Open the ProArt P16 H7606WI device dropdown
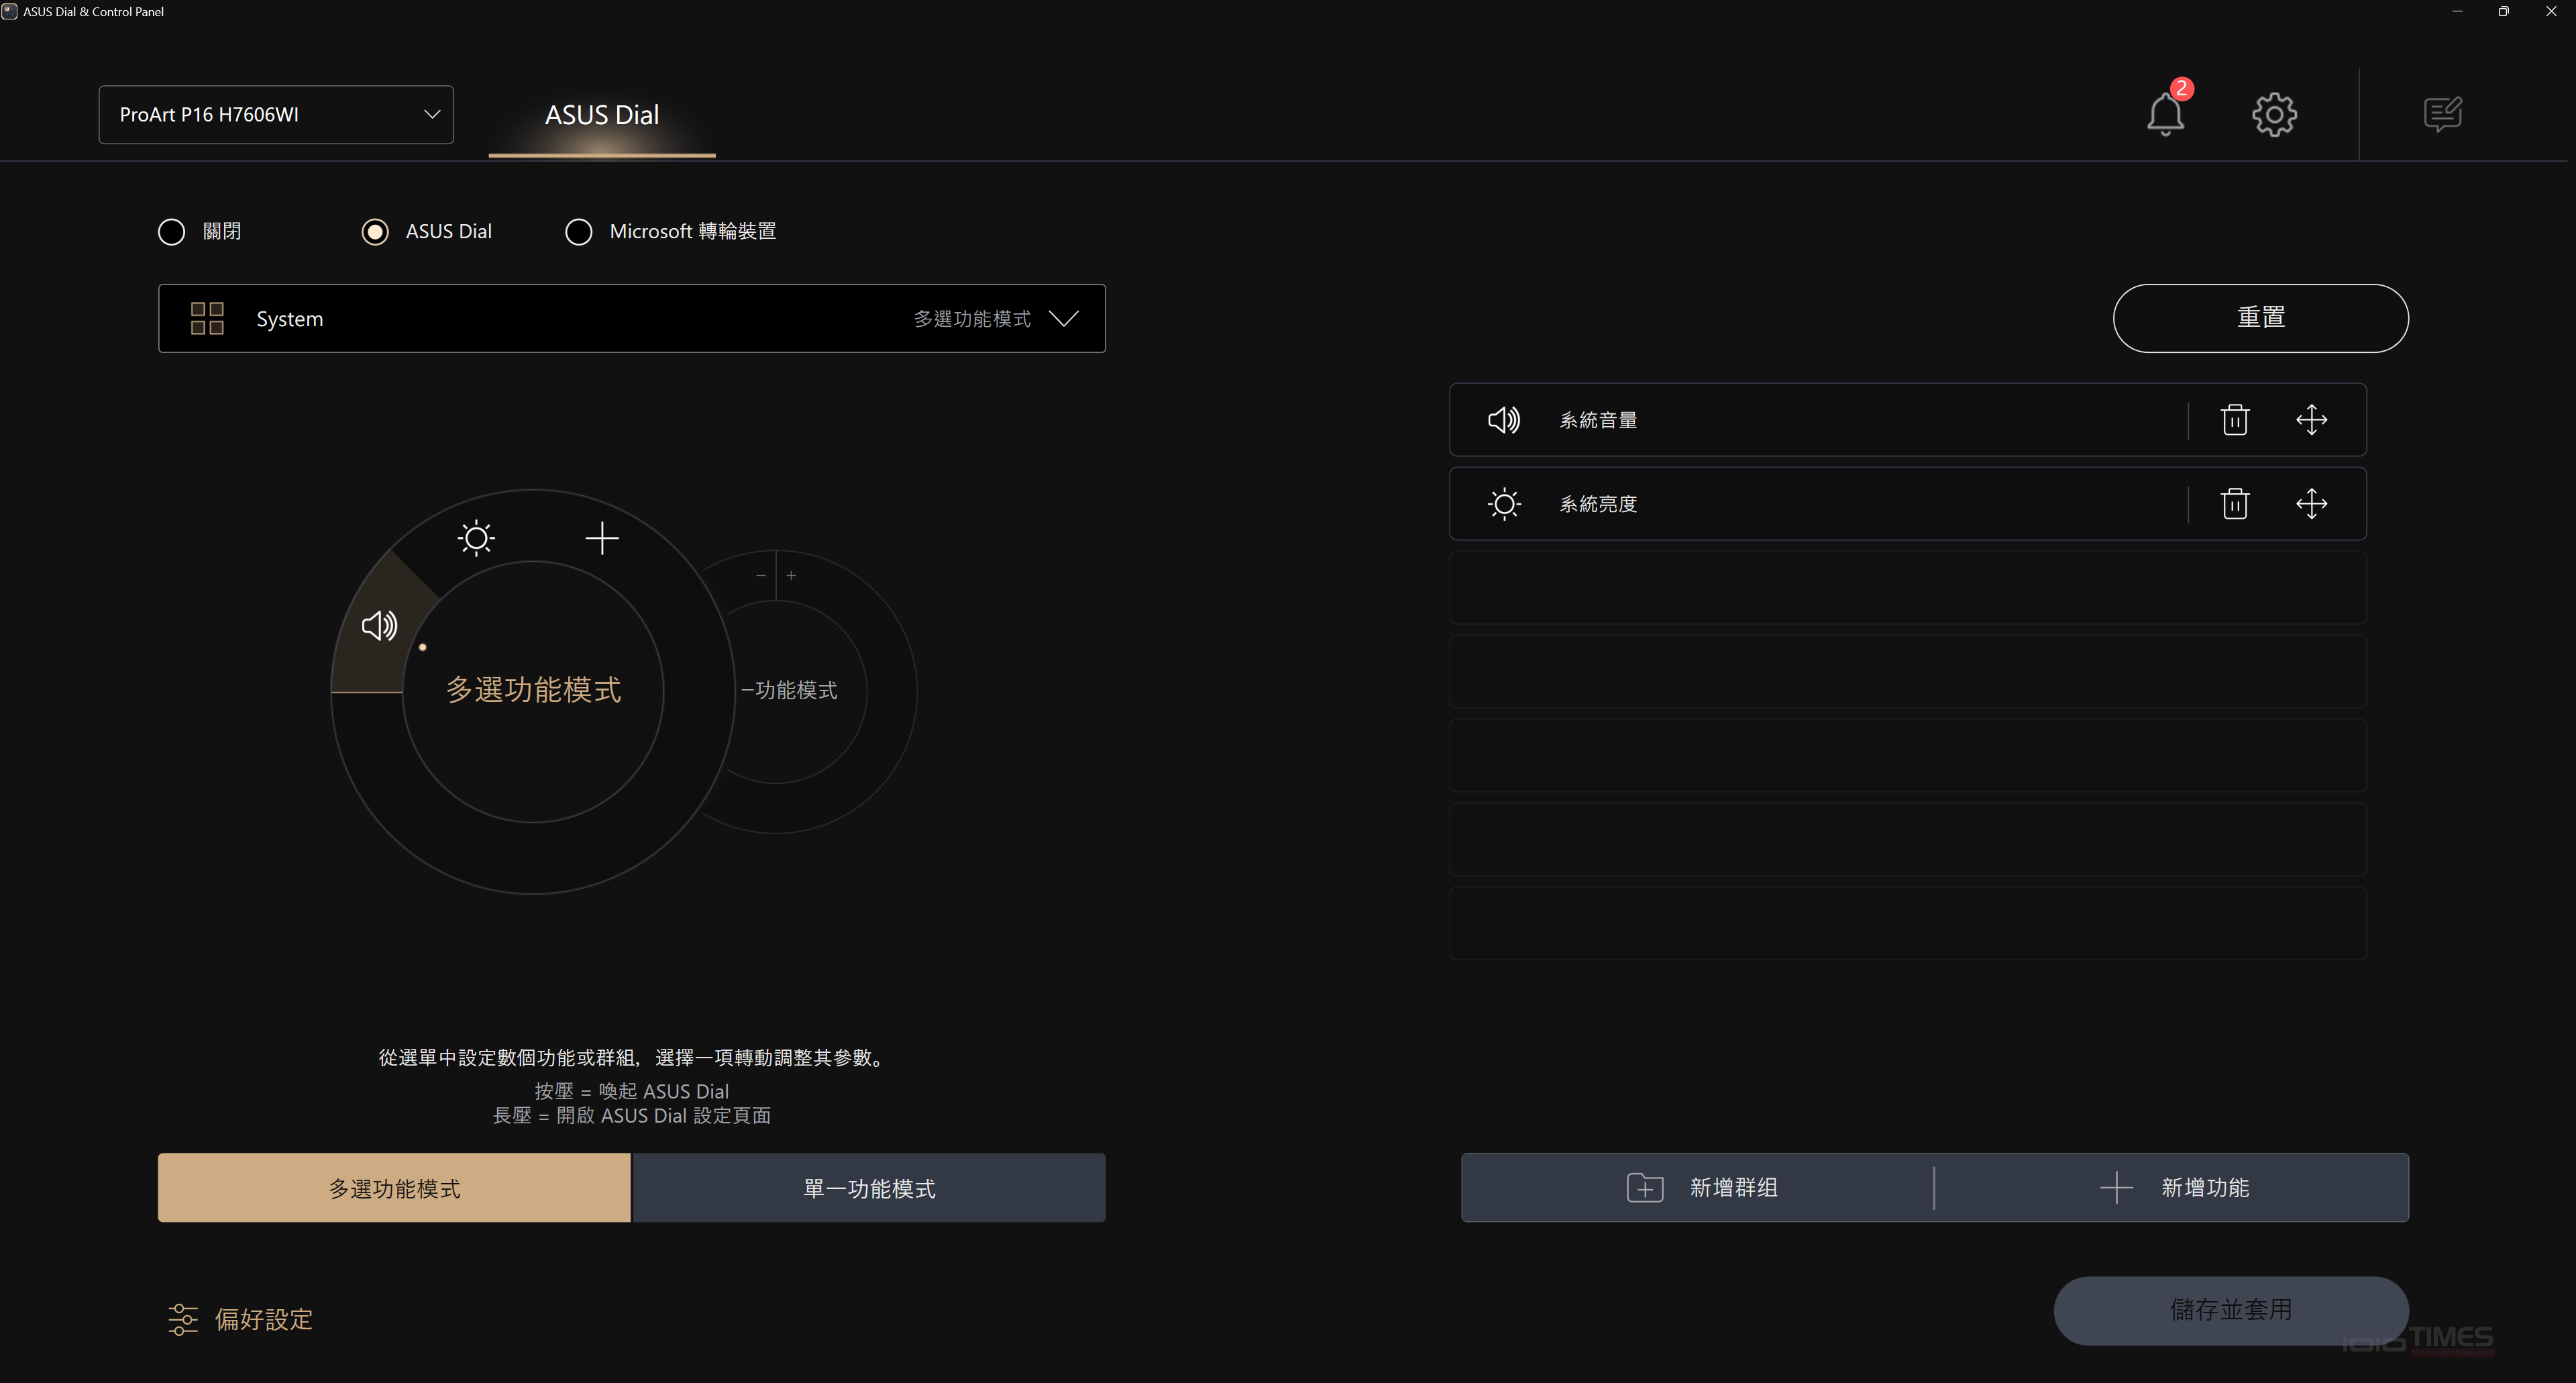 (276, 115)
